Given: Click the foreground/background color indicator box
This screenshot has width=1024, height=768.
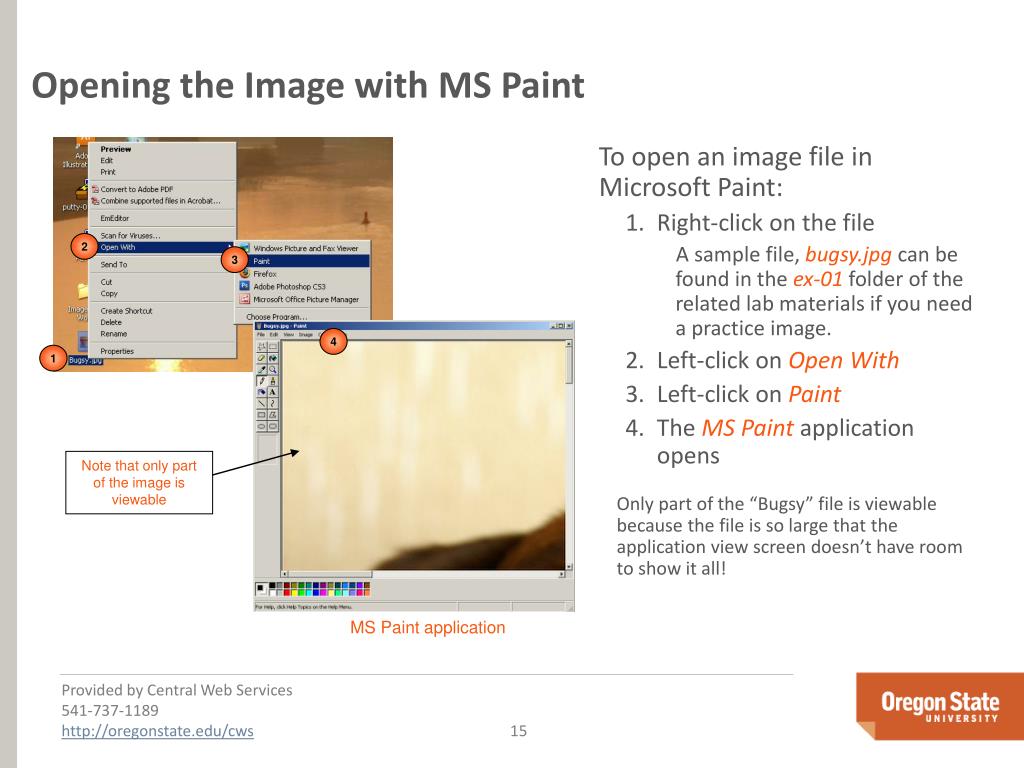Looking at the screenshot, I should (x=261, y=589).
